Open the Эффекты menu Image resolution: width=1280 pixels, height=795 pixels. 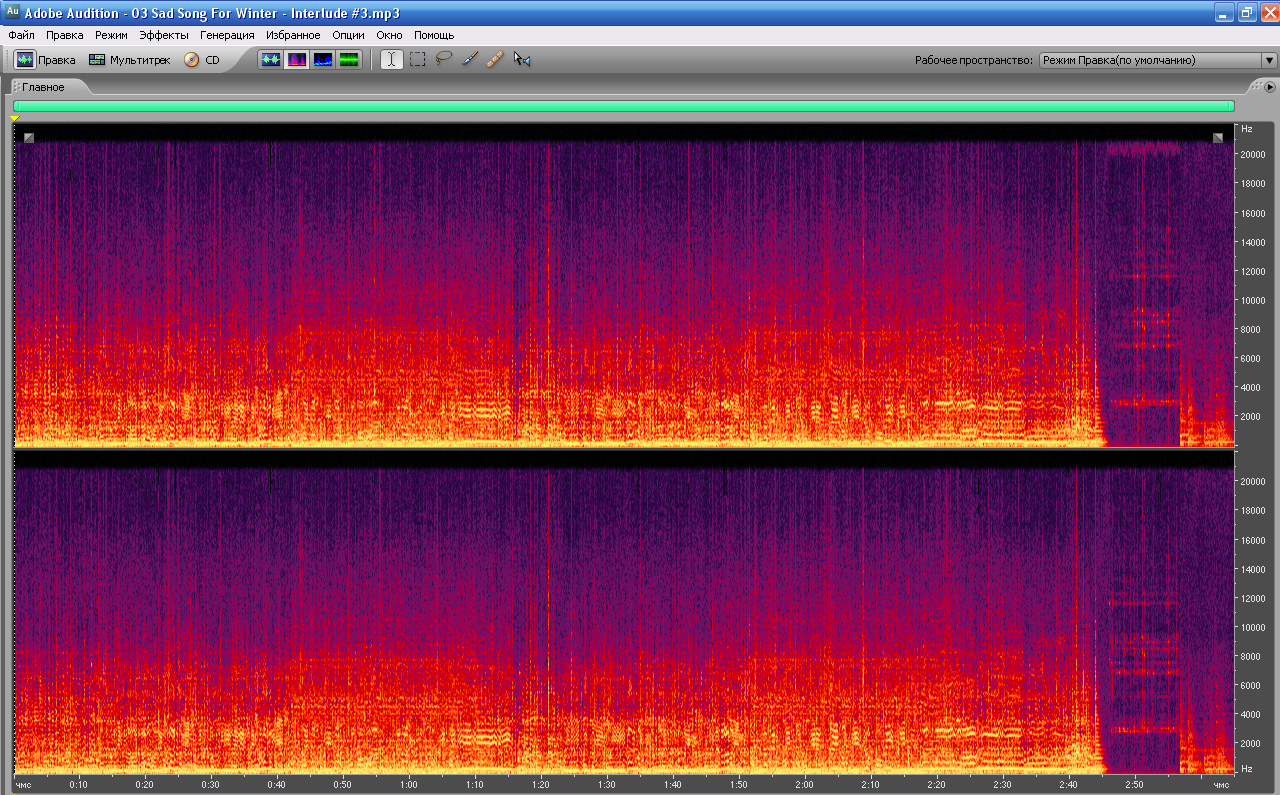163,35
